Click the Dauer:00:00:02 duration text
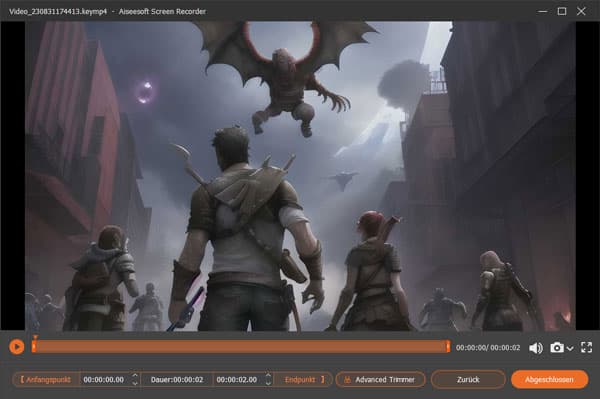Viewport: 600px width, 399px height. click(177, 379)
